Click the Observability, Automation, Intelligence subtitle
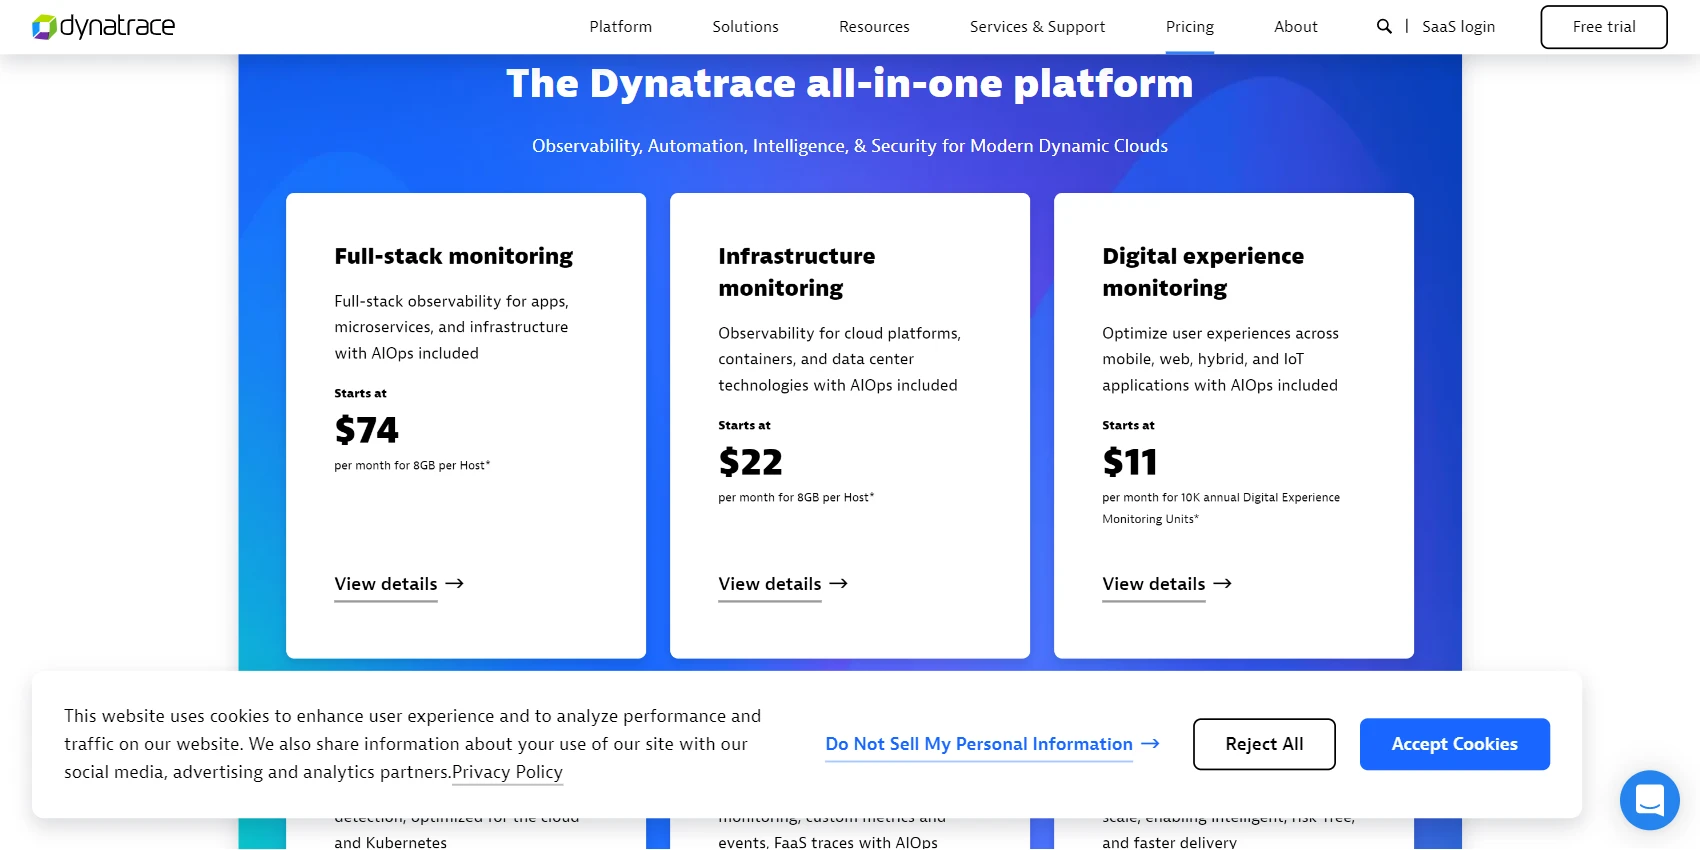Screen dimensions: 1700x850 (x=850, y=146)
